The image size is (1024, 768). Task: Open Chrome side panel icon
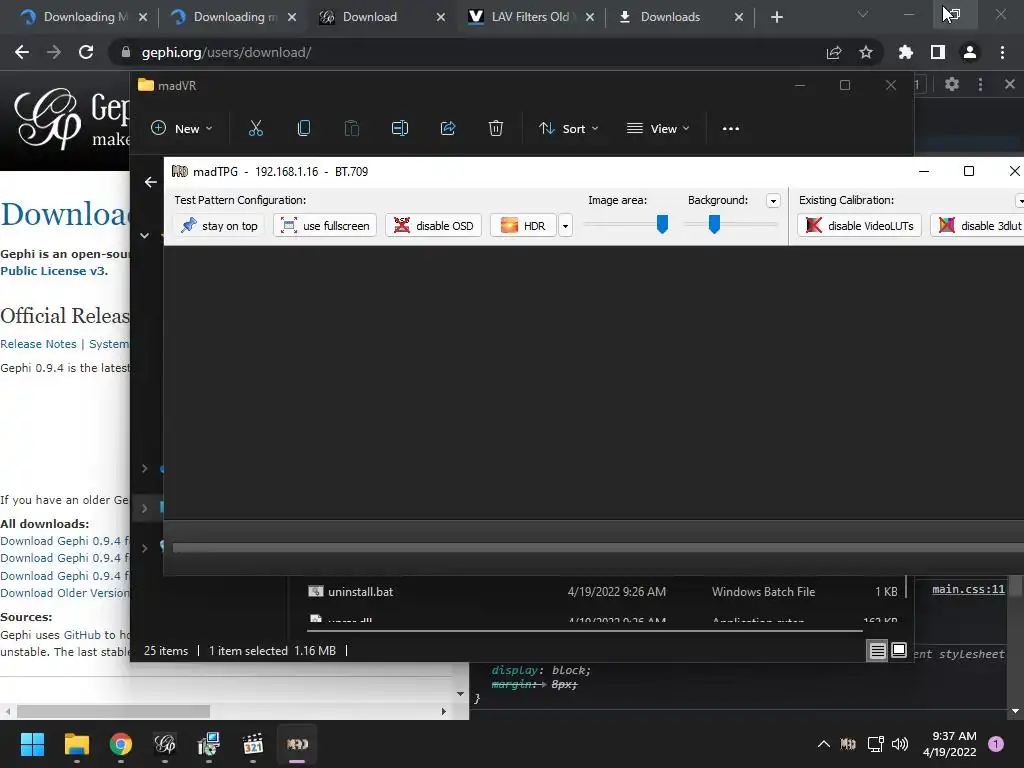pyautogui.click(x=938, y=52)
